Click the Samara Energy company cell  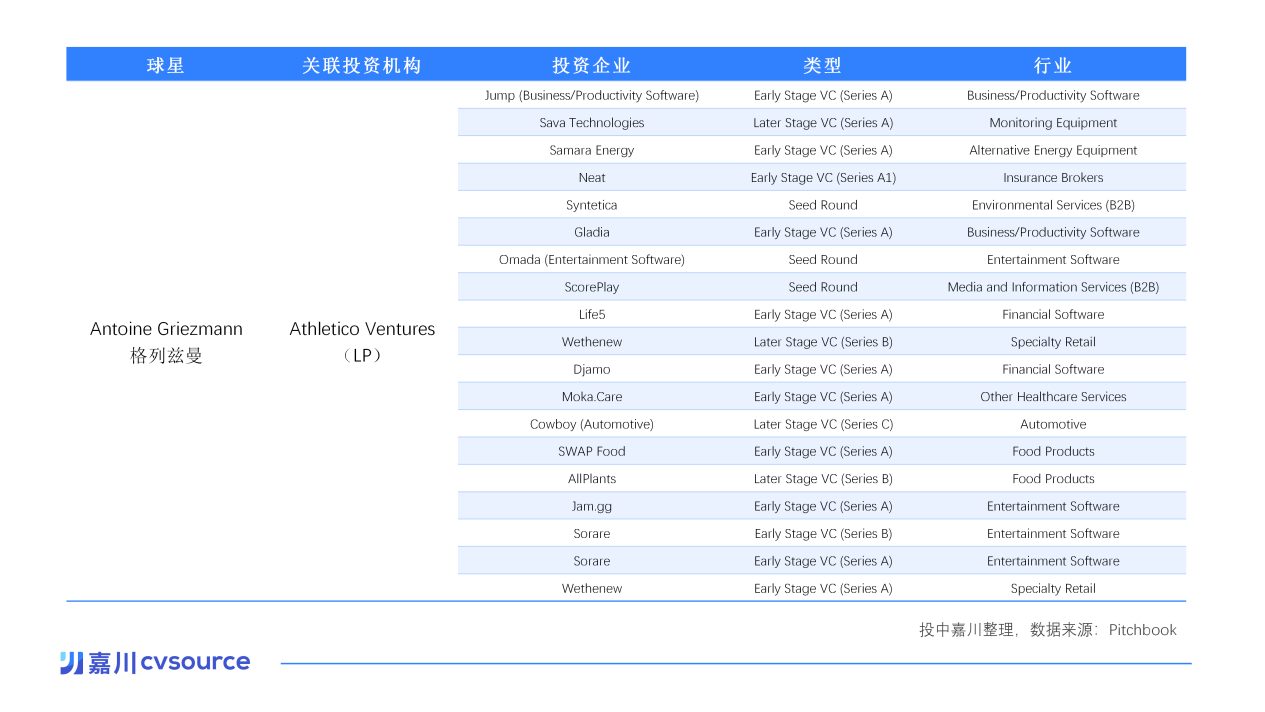coord(592,150)
